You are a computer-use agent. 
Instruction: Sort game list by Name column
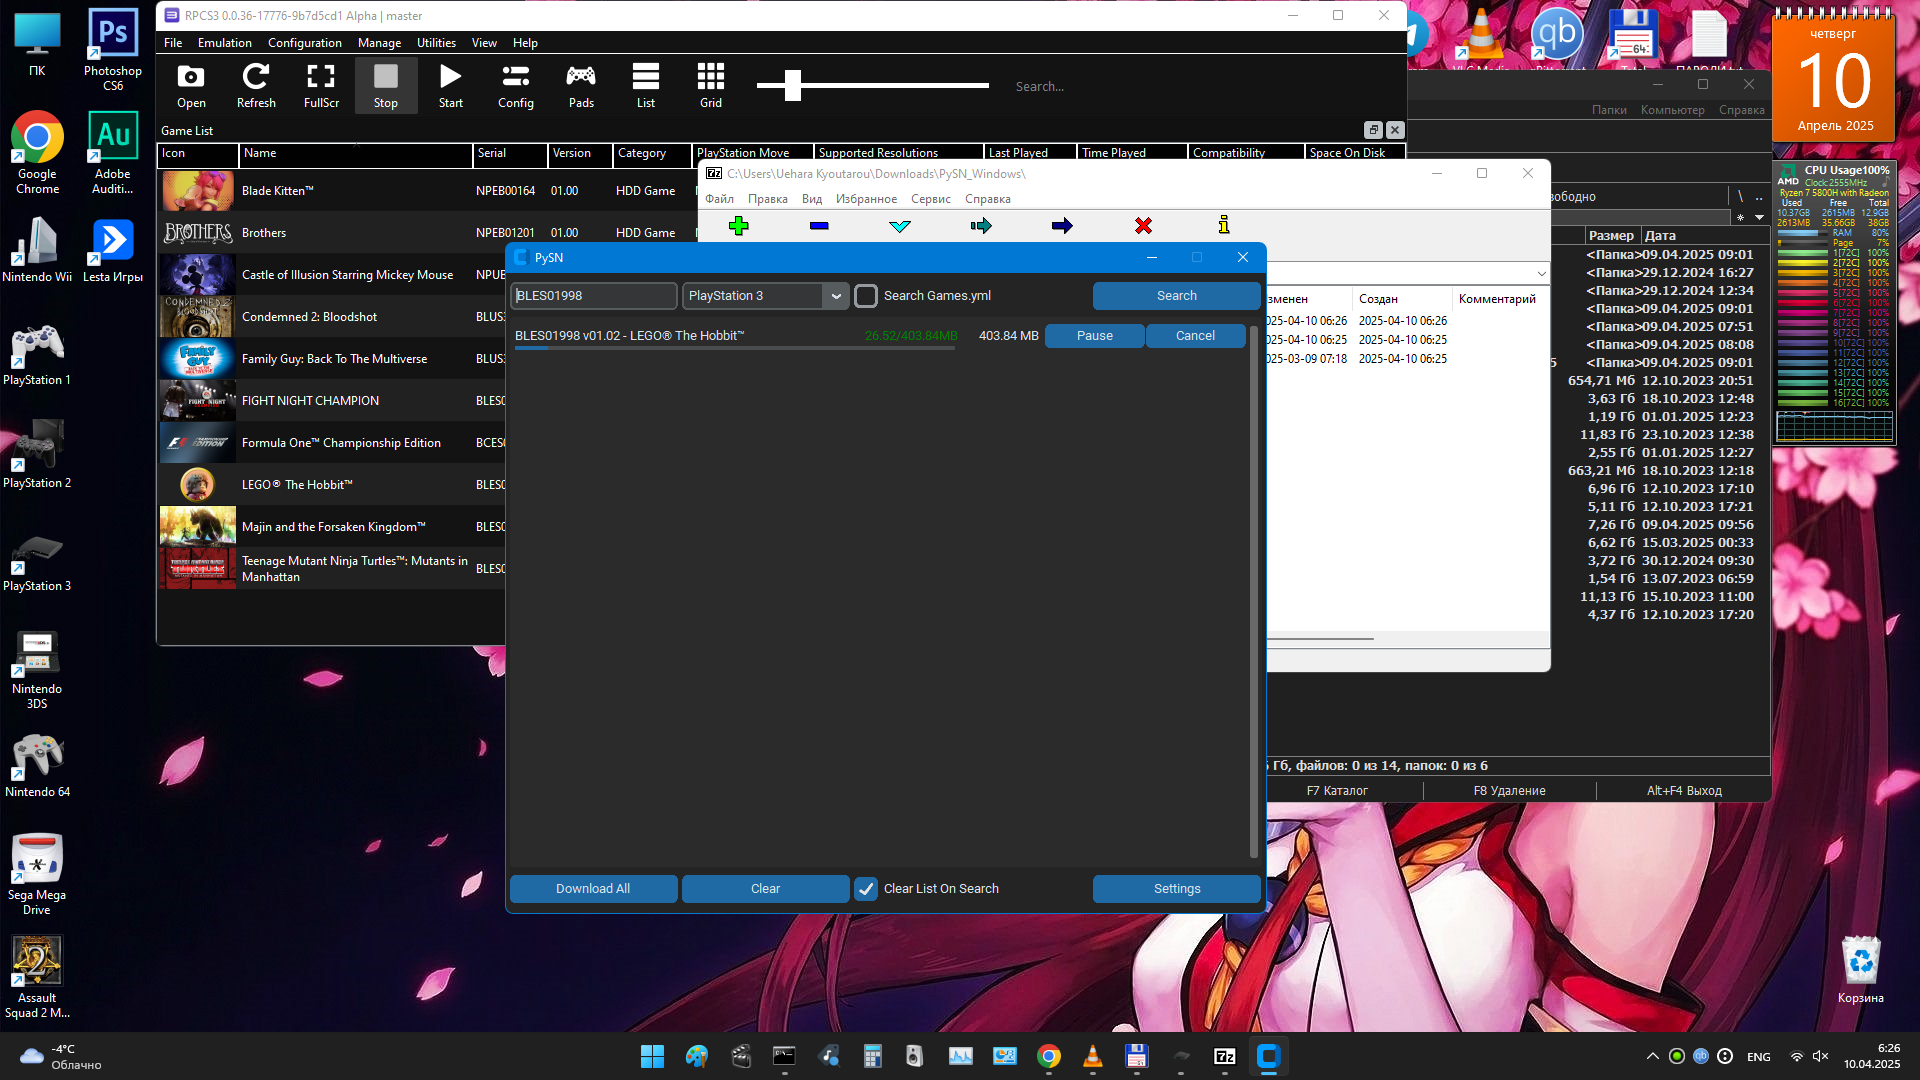pos(355,153)
